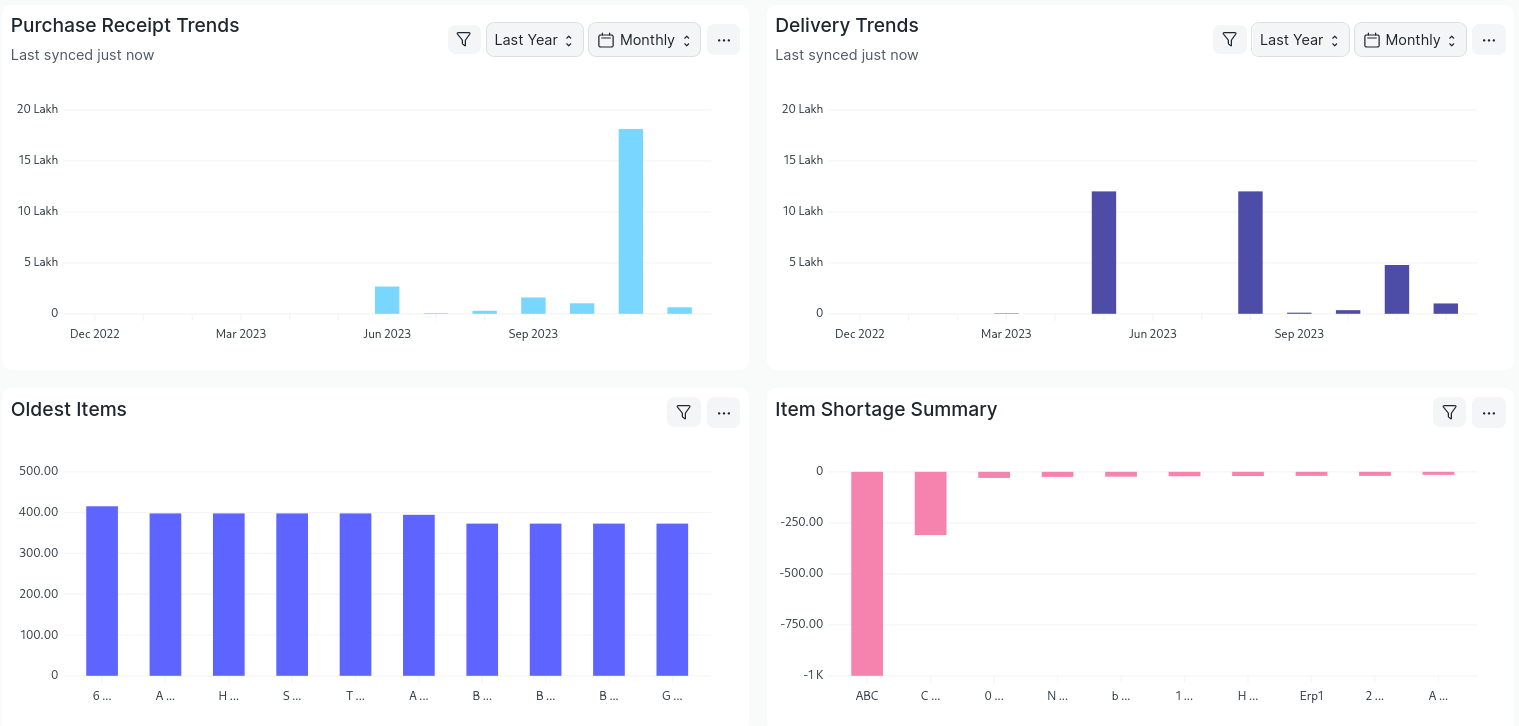Select the 'S ...' bar in Oldest Items
The image size is (1519, 726).
[292, 595]
